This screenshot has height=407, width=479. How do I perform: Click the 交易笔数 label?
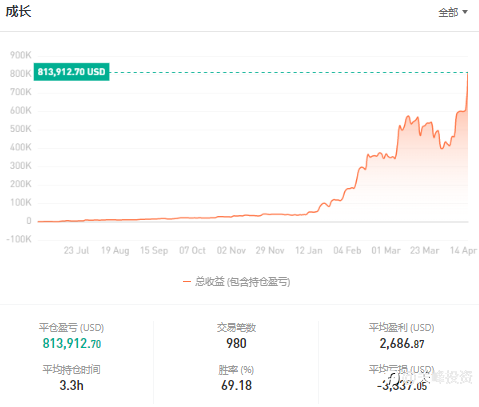(236, 328)
